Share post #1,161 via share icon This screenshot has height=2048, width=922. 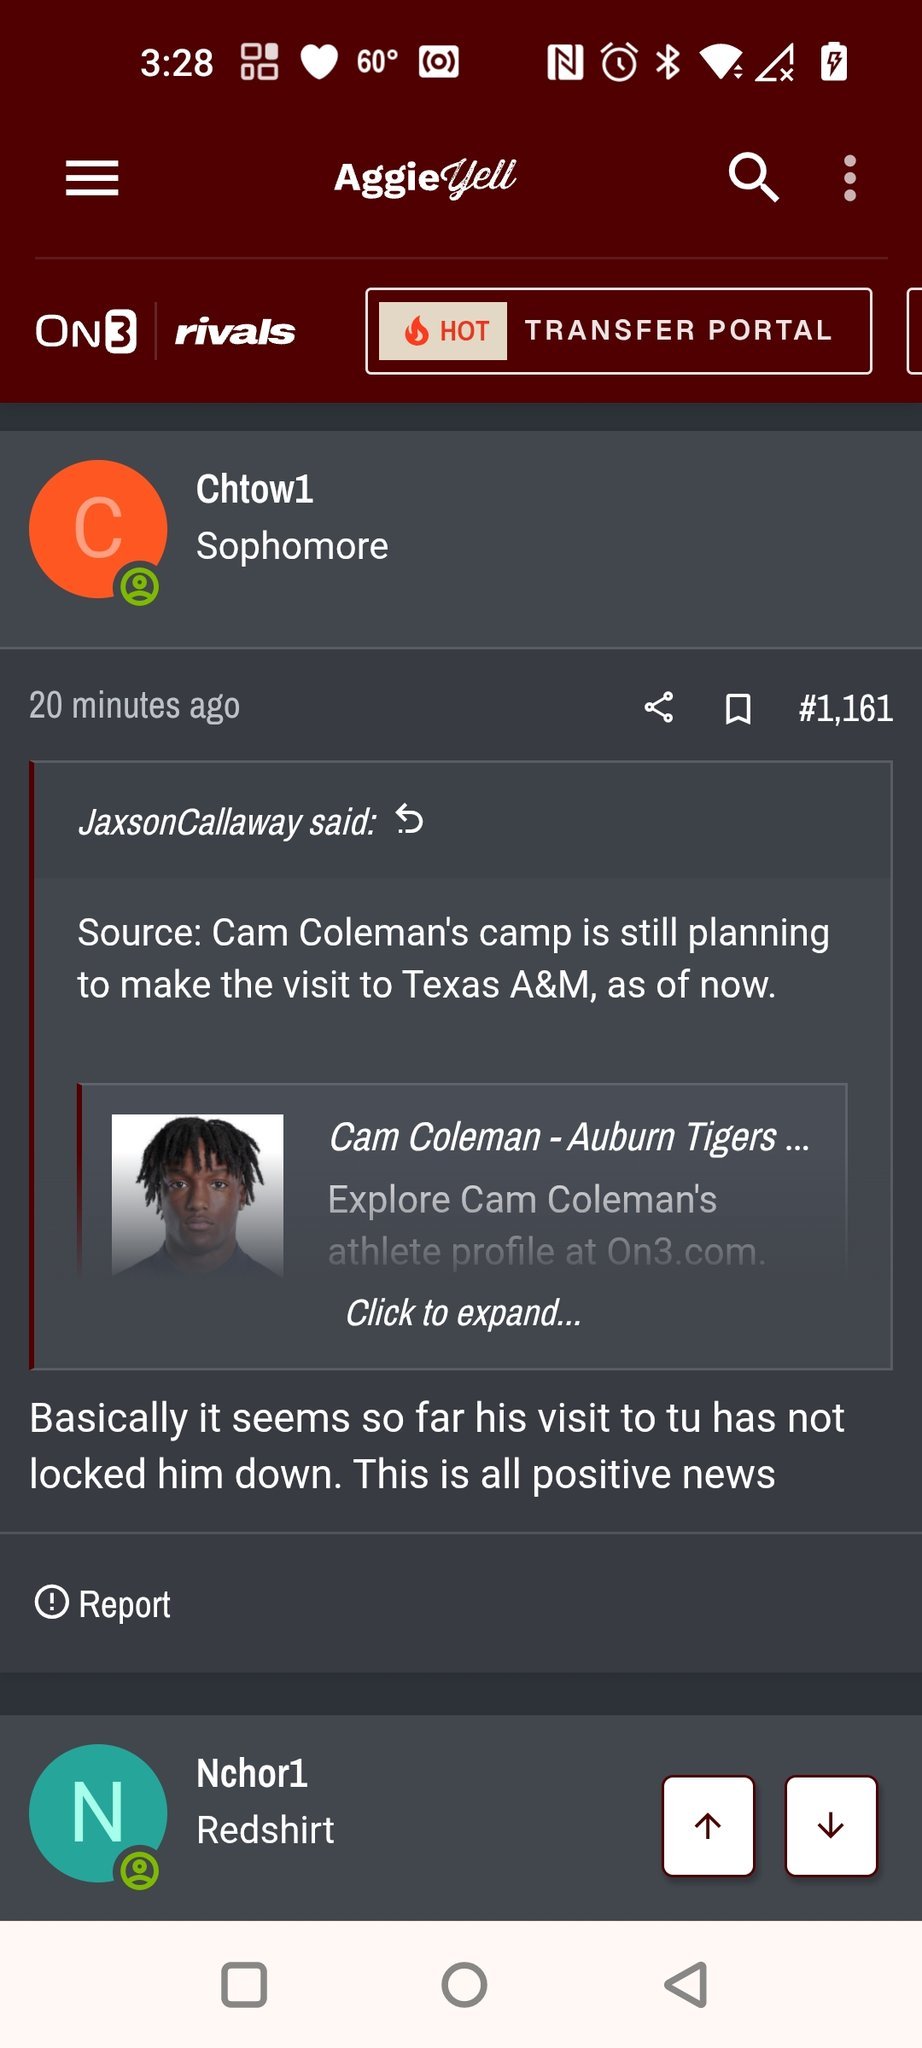[658, 708]
